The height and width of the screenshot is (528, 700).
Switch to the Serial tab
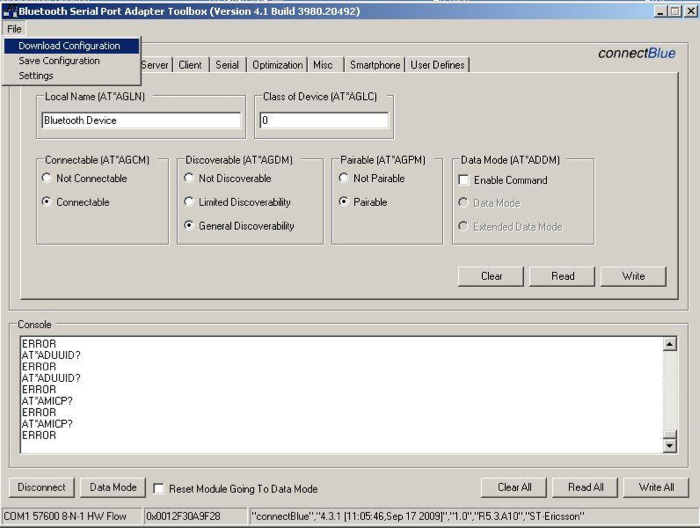[227, 65]
